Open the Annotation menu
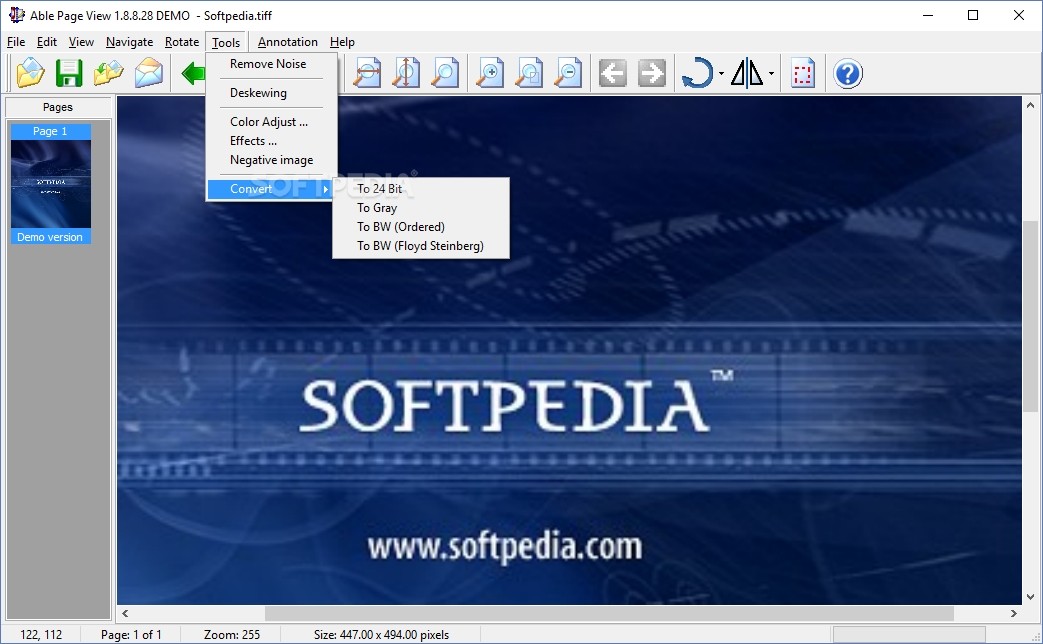Image resolution: width=1043 pixels, height=644 pixels. click(x=287, y=42)
